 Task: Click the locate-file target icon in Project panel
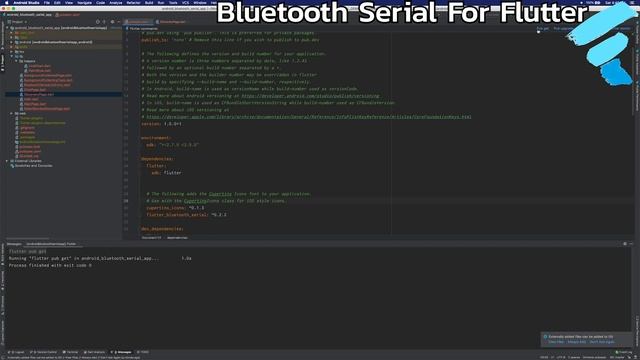click(98, 22)
